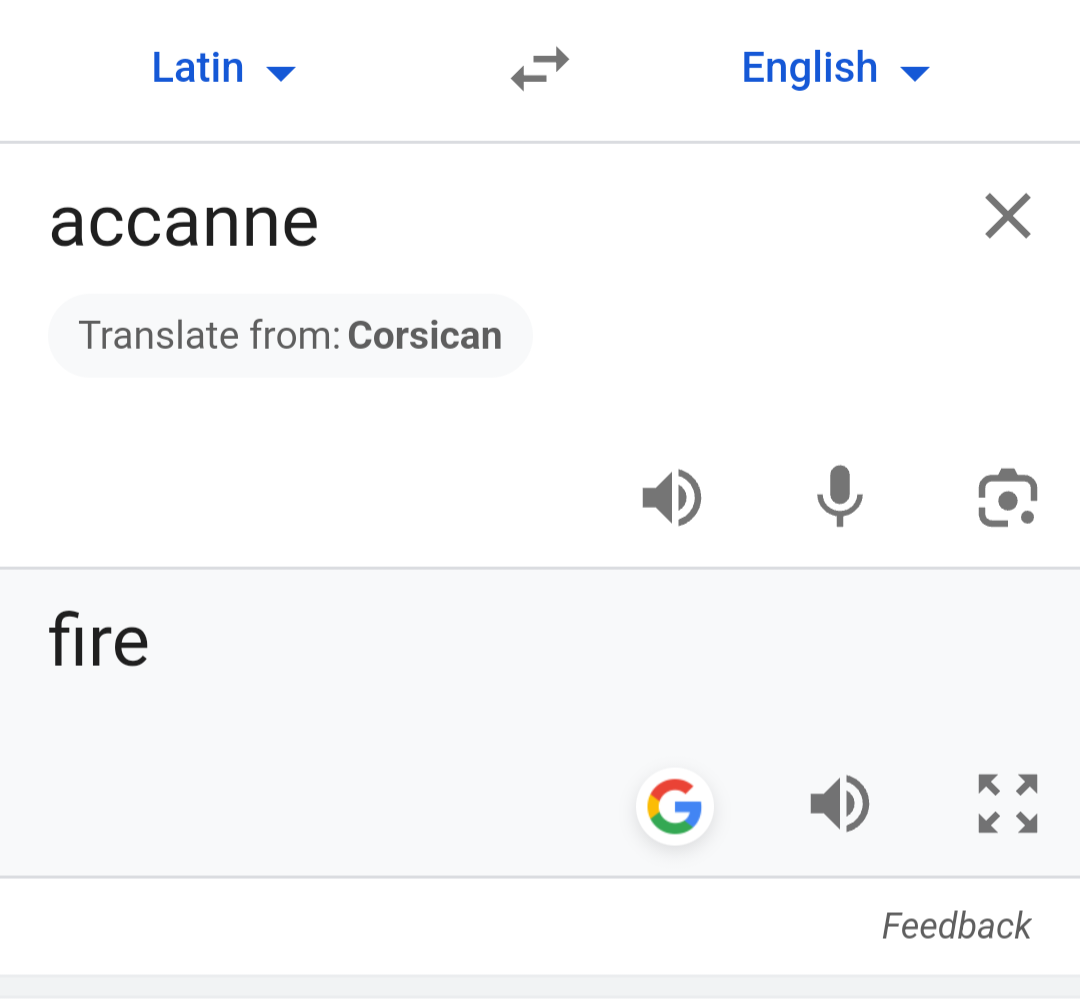Image resolution: width=1080 pixels, height=1000 pixels.
Task: Start voice input with the microphone
Action: [839, 497]
